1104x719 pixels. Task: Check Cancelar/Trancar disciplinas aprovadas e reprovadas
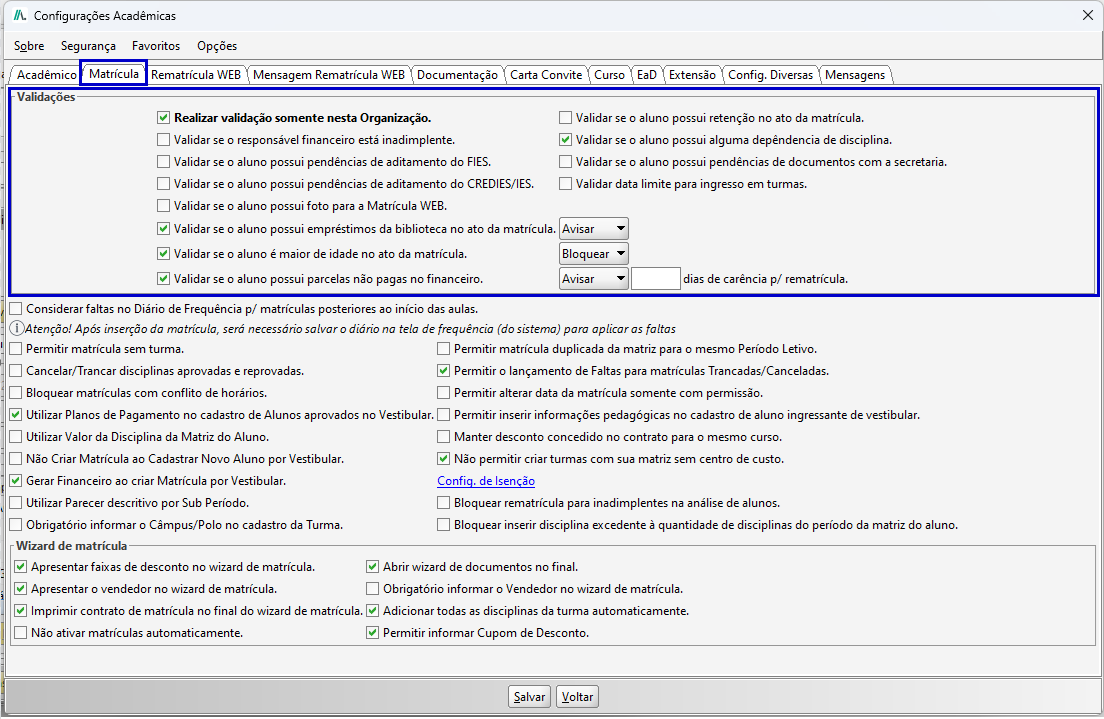tap(15, 370)
